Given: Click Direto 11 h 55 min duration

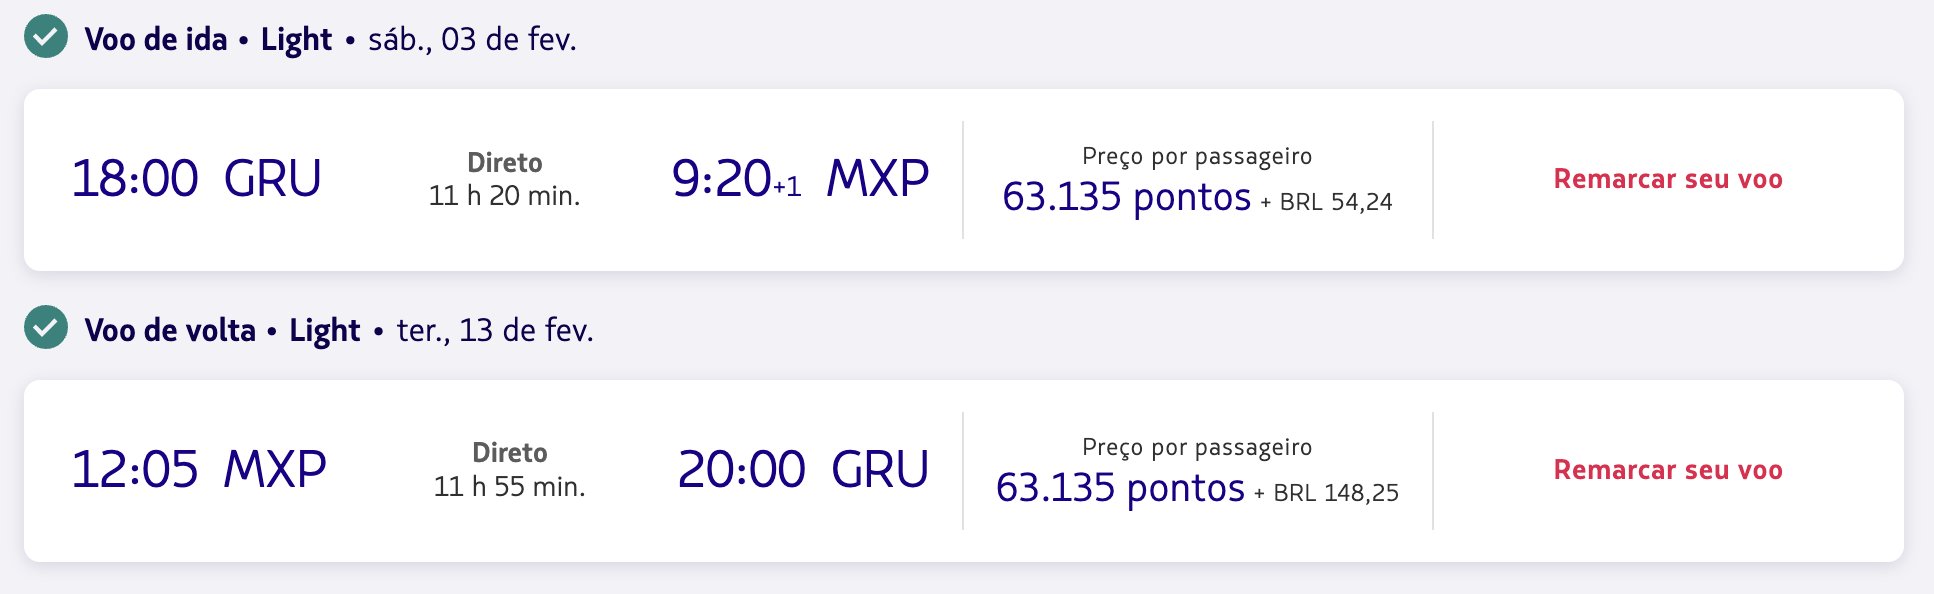Looking at the screenshot, I should click(510, 470).
